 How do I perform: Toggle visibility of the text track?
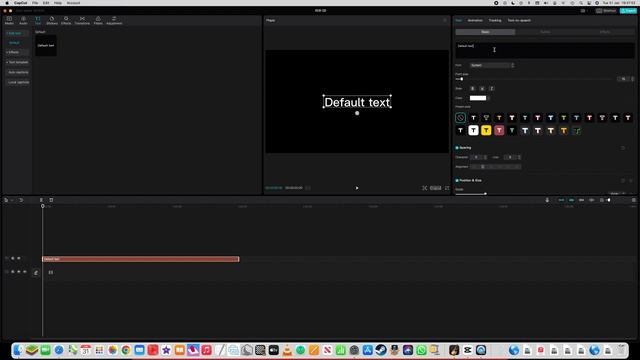coord(18,258)
